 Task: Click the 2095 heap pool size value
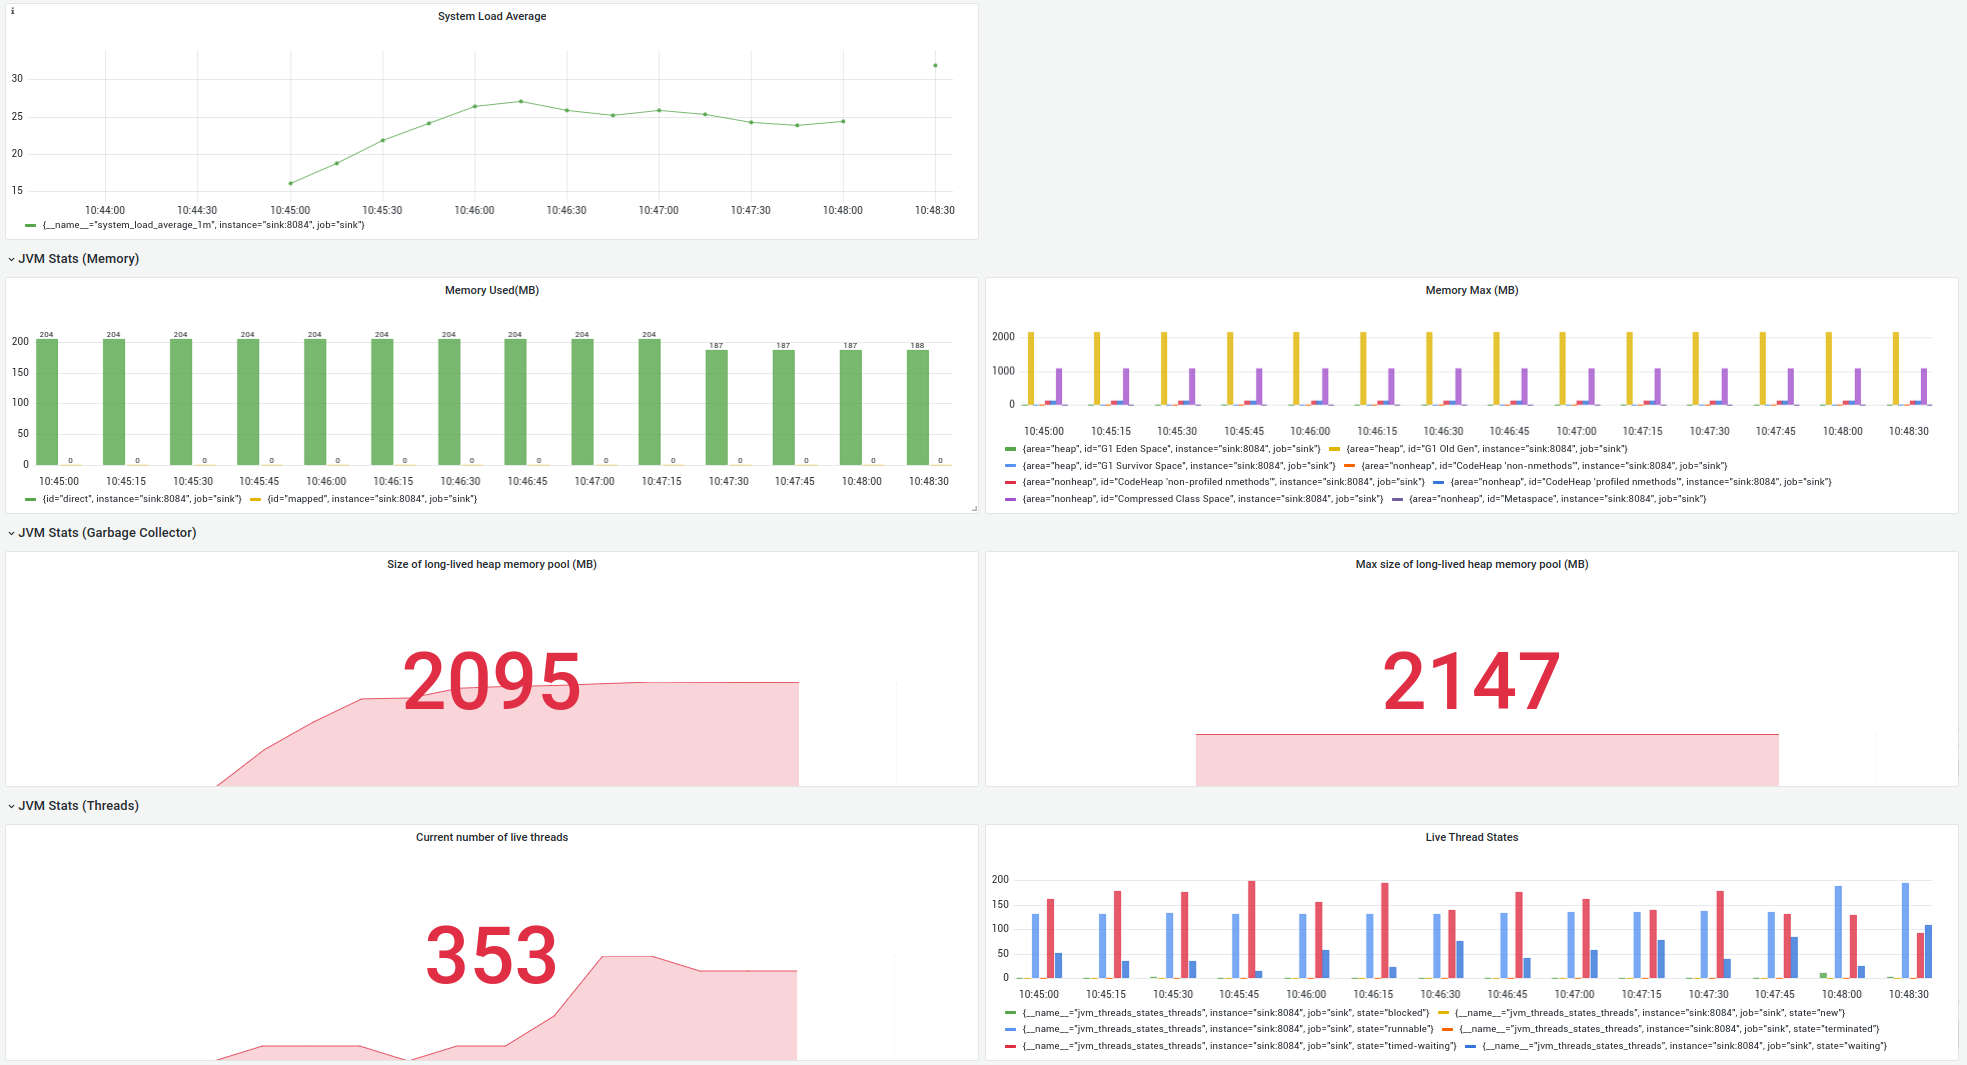(x=492, y=682)
